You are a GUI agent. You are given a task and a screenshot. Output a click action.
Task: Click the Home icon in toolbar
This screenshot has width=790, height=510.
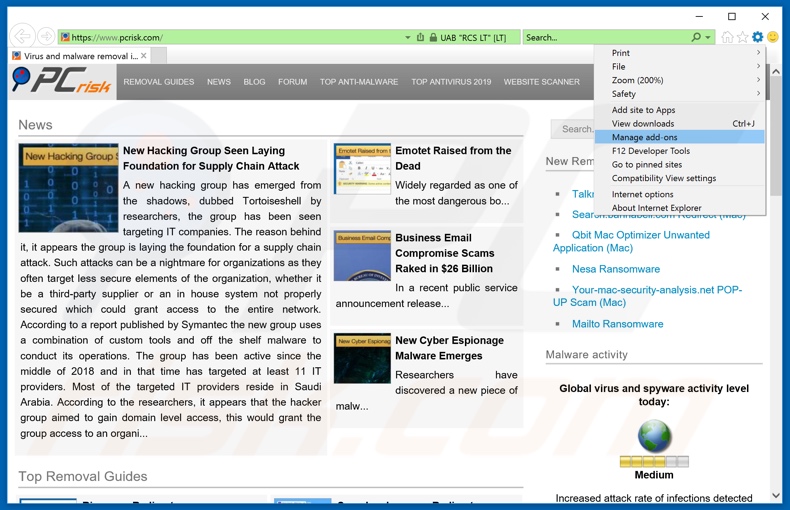(x=727, y=37)
